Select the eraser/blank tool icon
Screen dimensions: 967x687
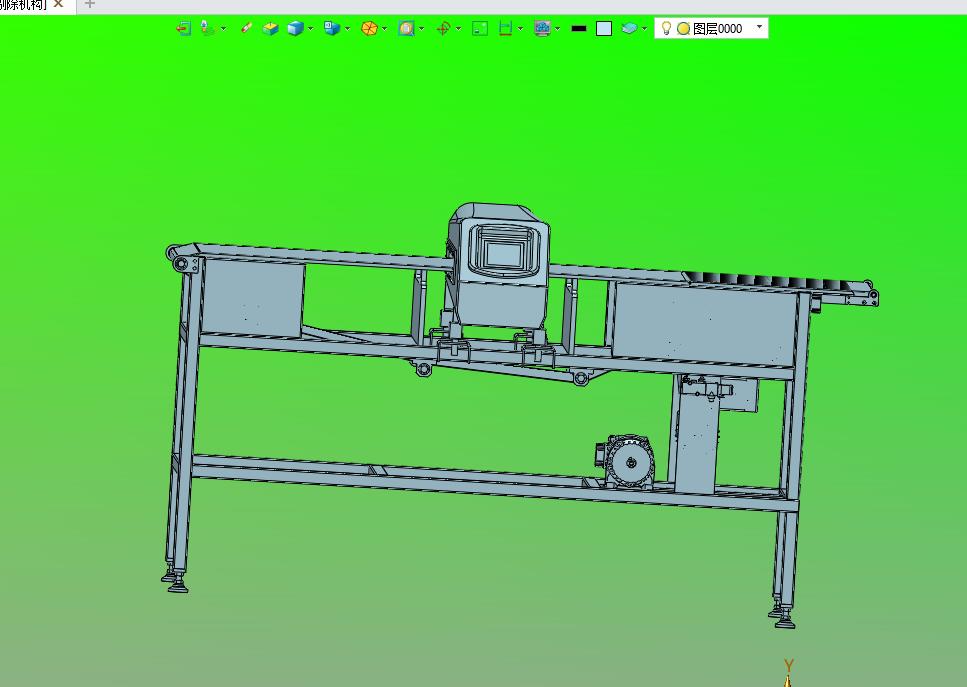click(x=246, y=28)
